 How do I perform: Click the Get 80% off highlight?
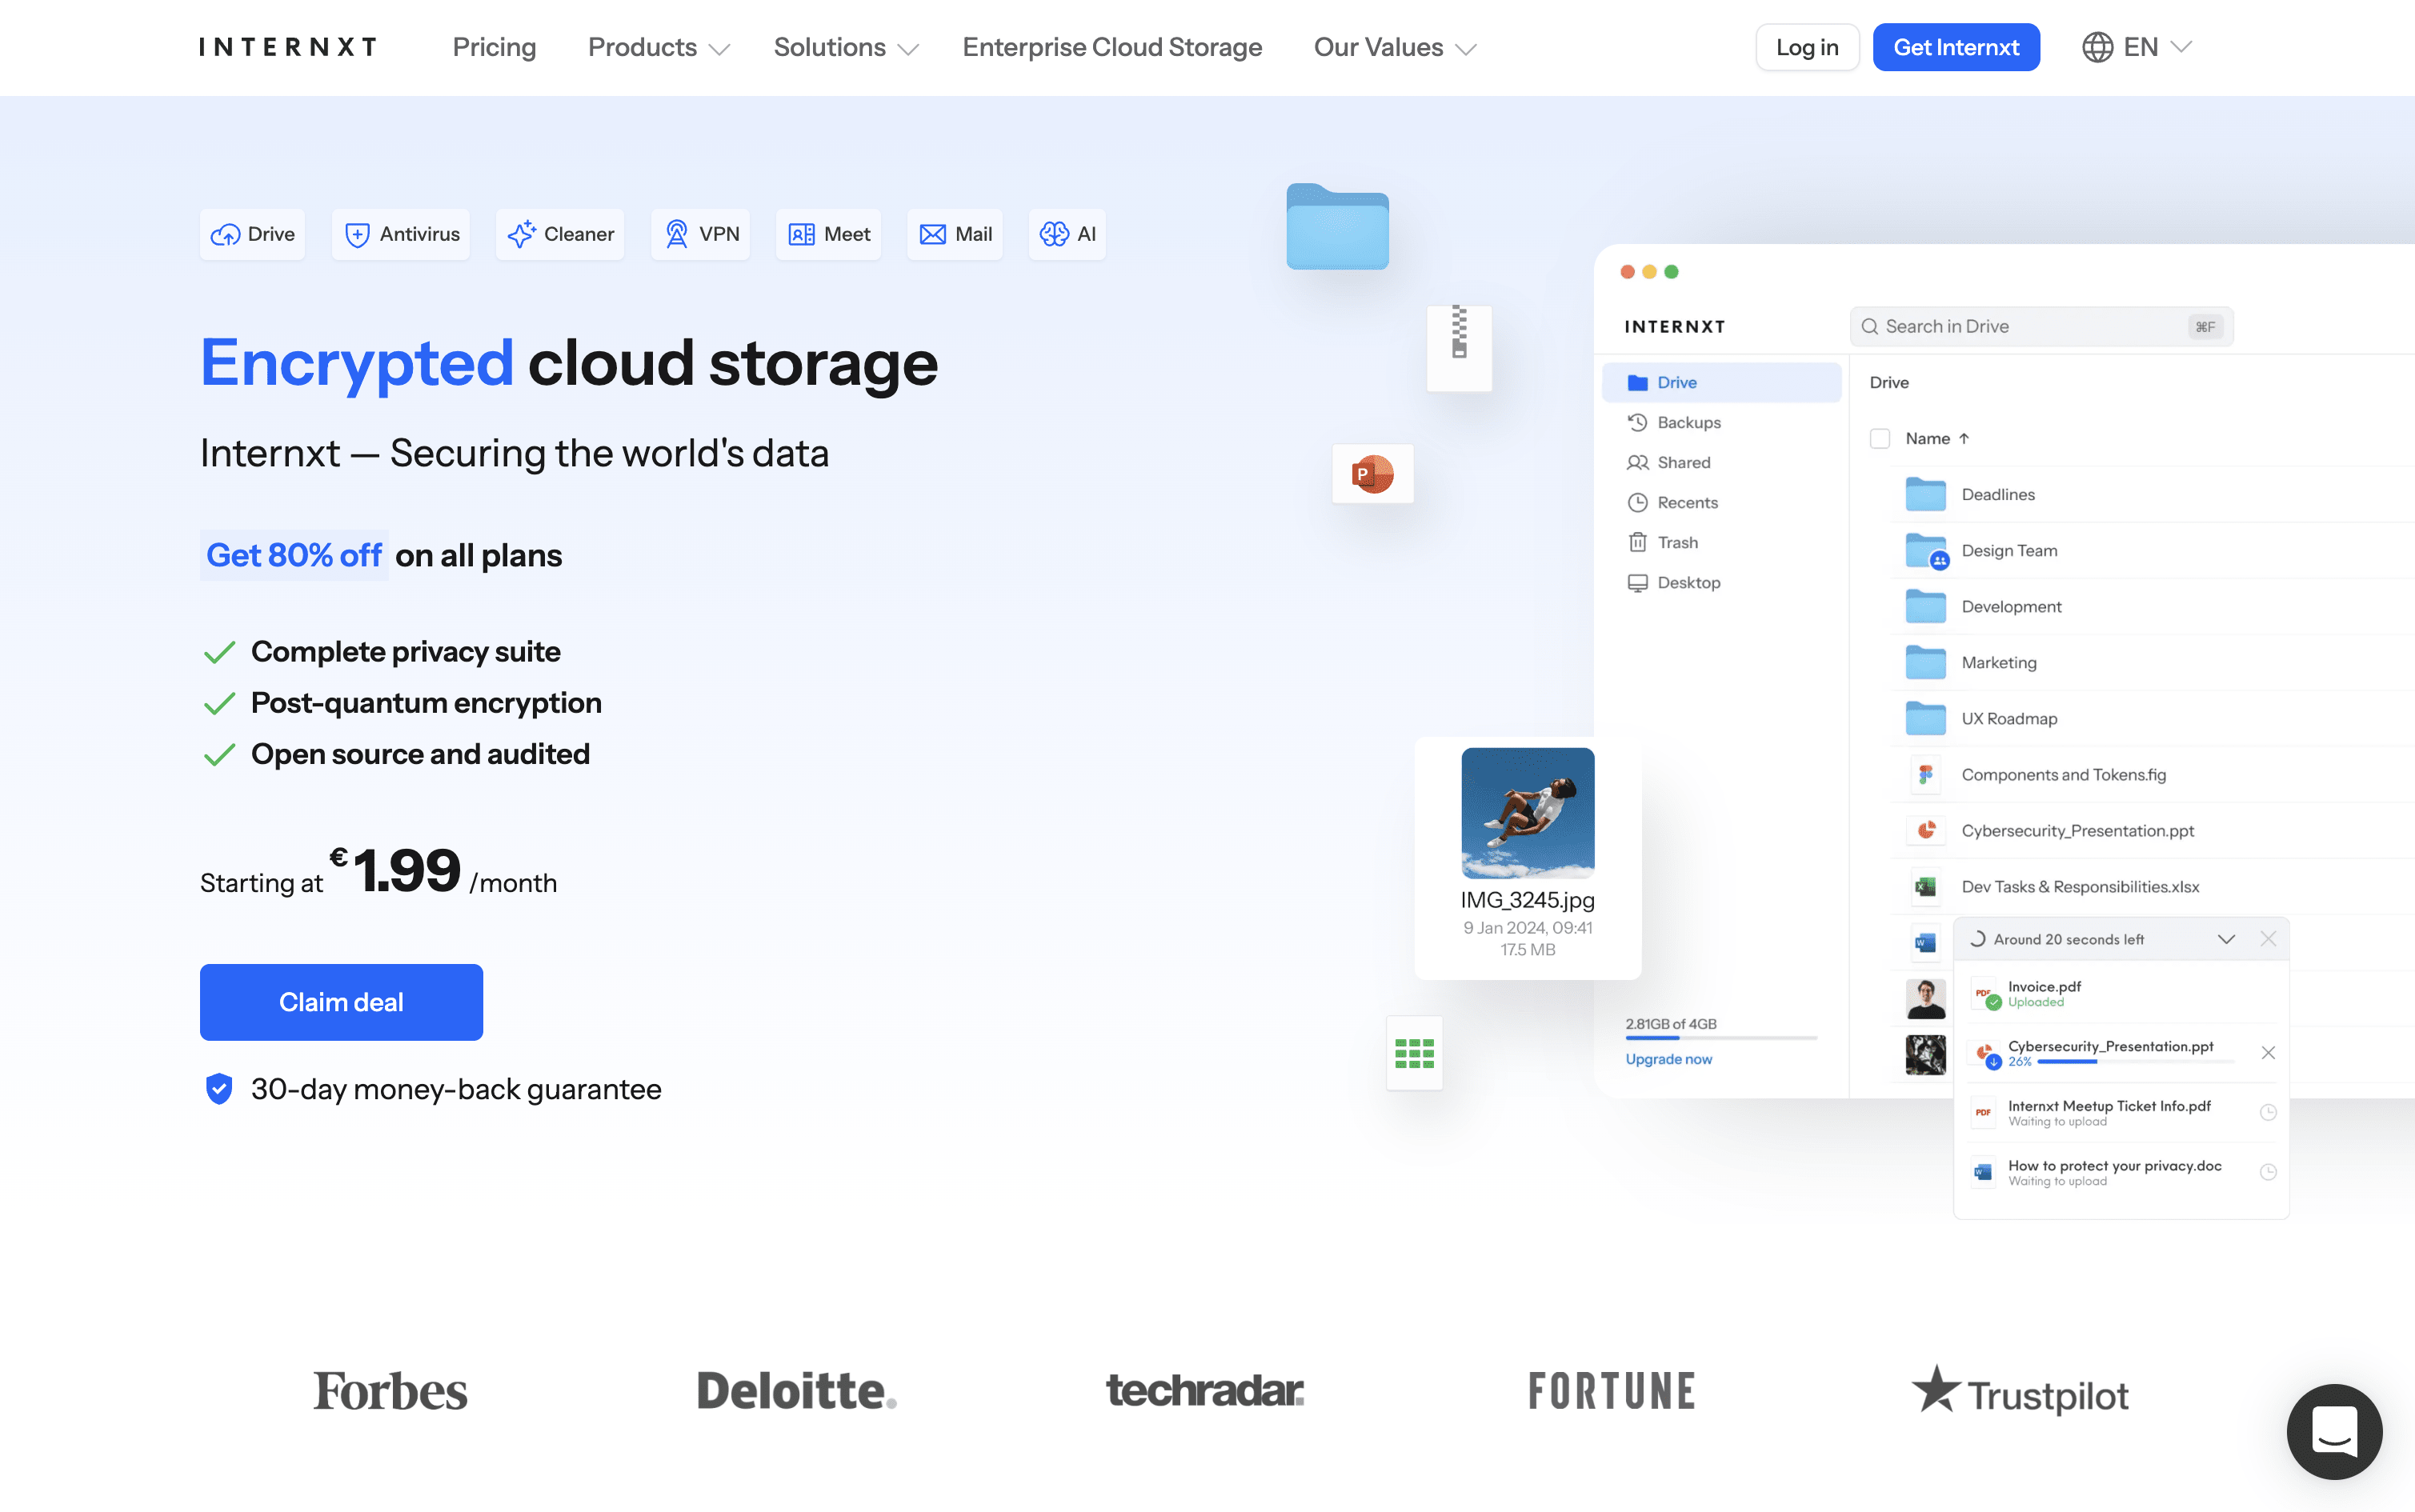tap(294, 555)
